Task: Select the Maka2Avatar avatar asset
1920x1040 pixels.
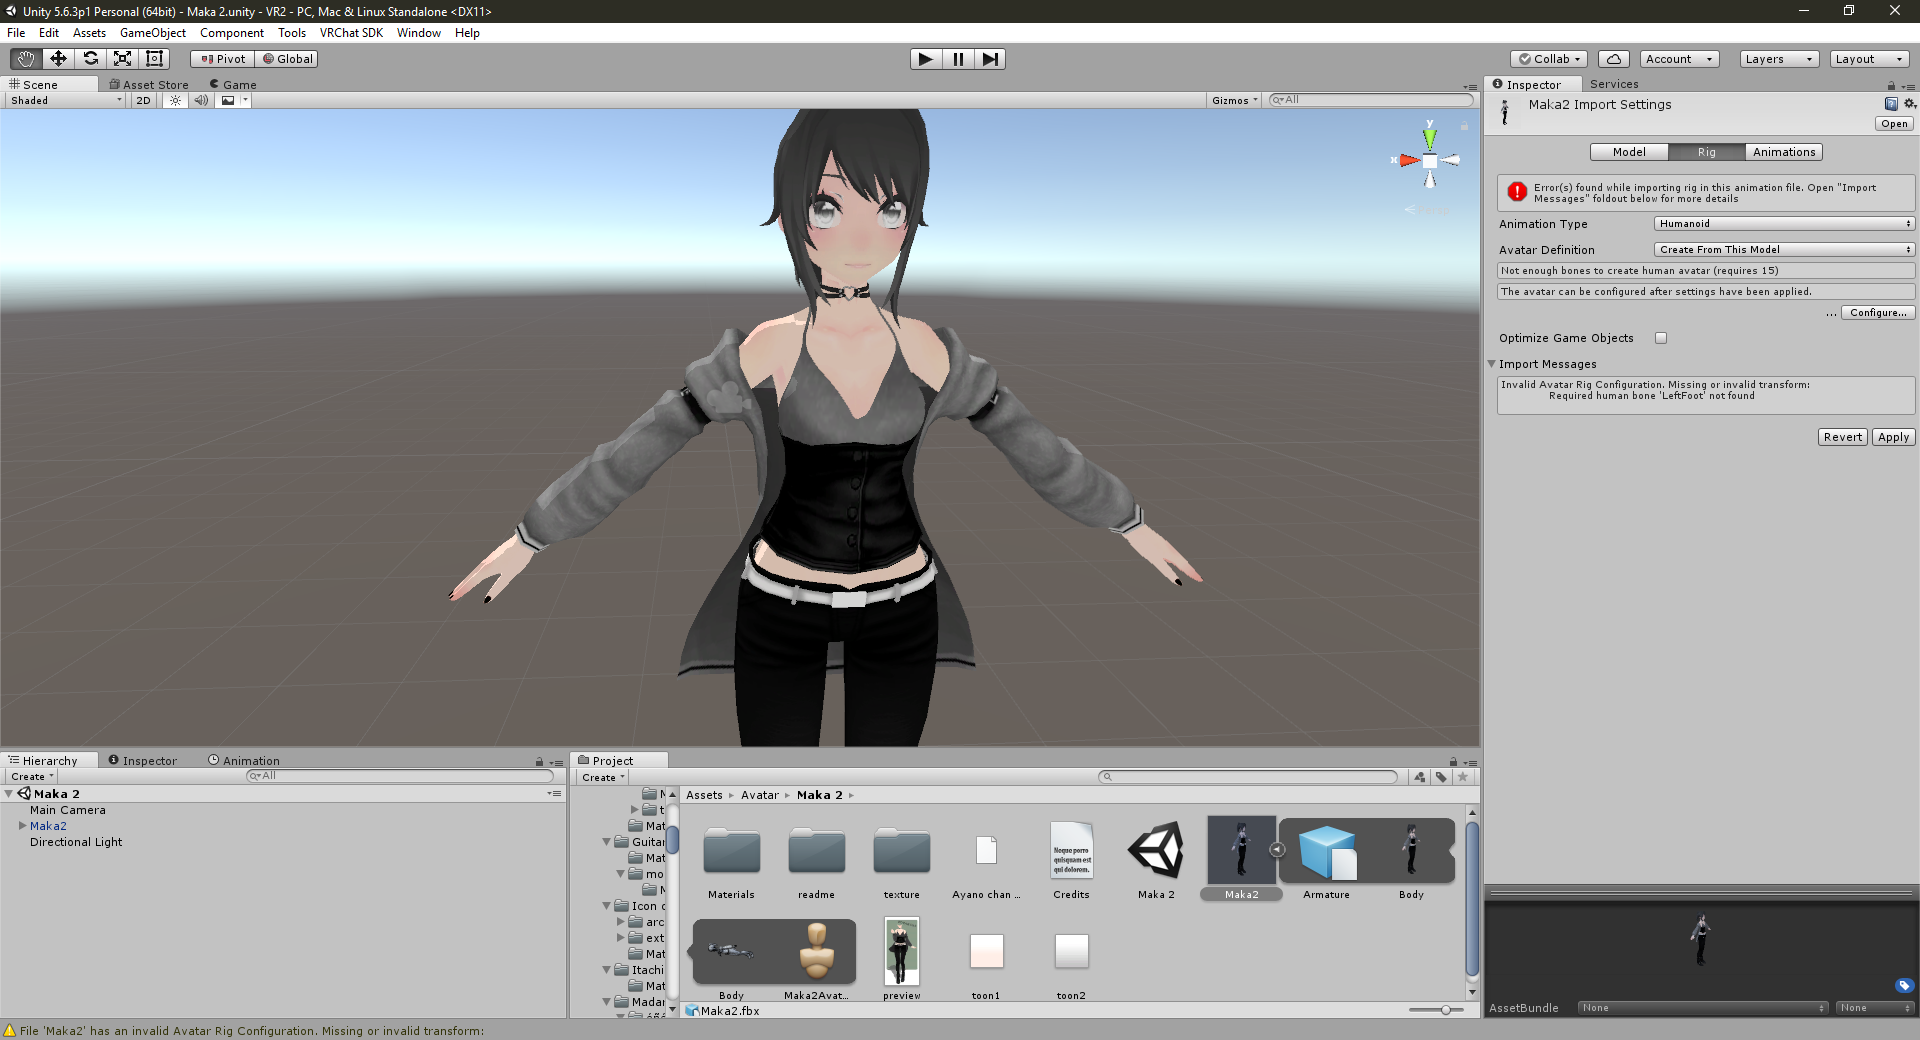Action: 817,960
